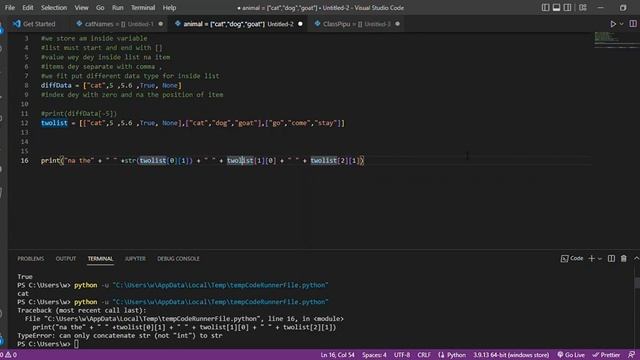The height and width of the screenshot is (360, 640).
Task: Open errors and warnings status indicator
Action: pos(9,355)
